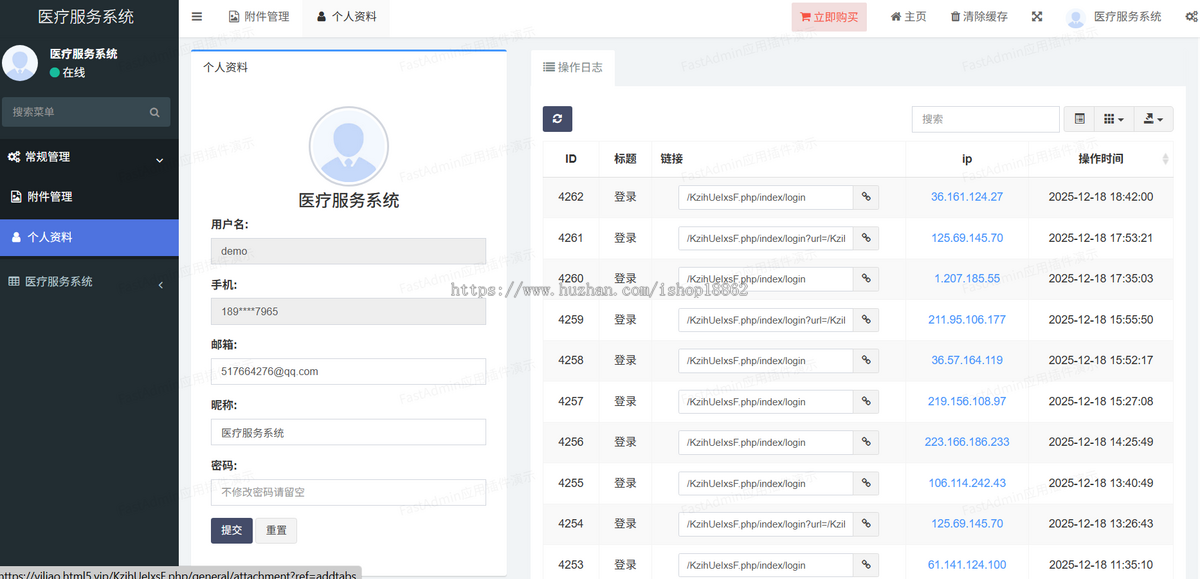Open the settings gear icon top-right
Viewport: 1200px width, 579px height.
click(1191, 16)
